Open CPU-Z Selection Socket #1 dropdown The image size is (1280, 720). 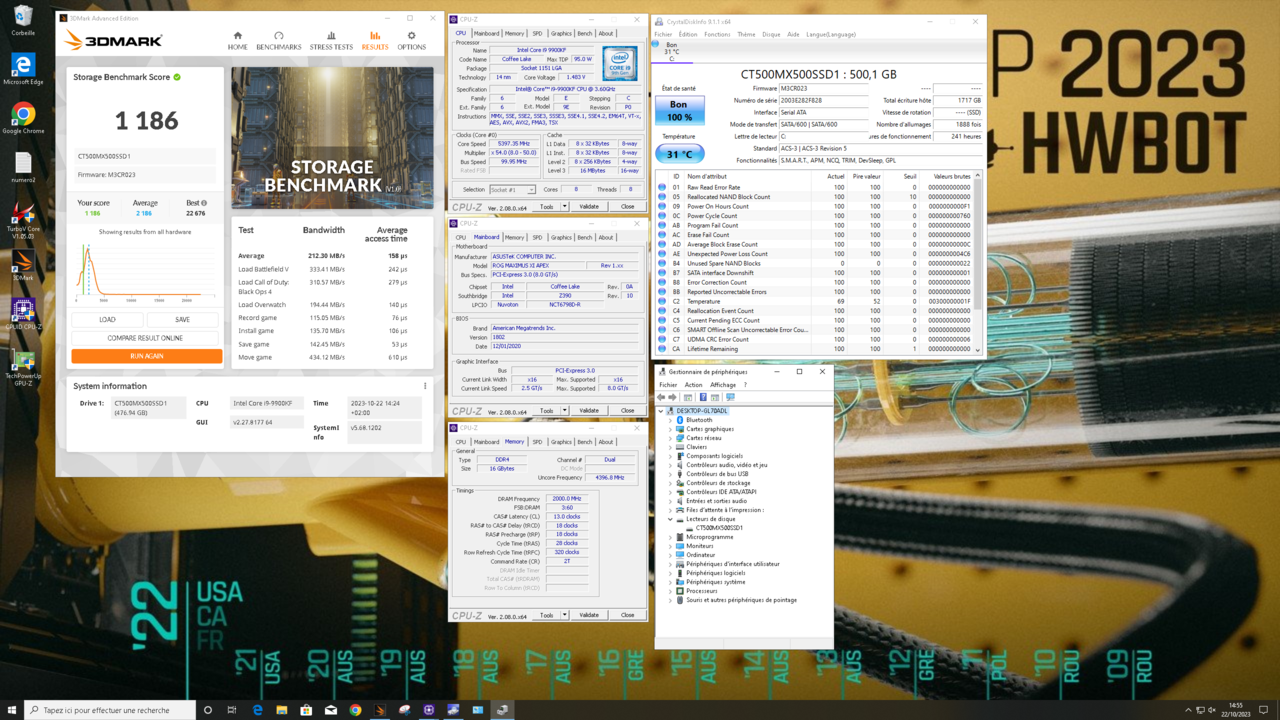(512, 189)
